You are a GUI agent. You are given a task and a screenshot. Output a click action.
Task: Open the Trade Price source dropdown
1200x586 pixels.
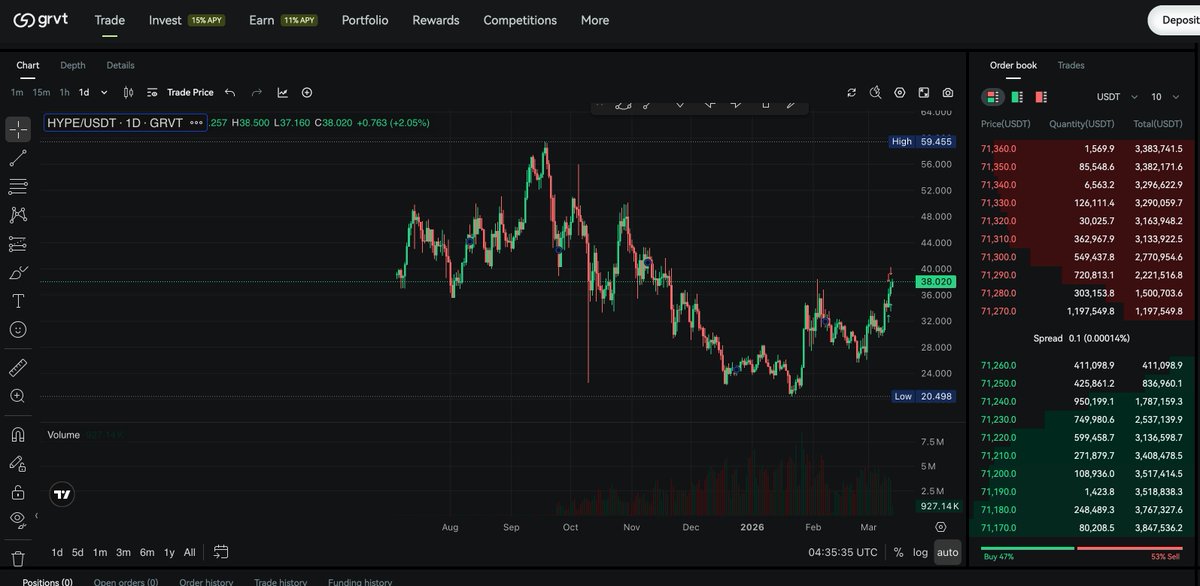(x=180, y=92)
